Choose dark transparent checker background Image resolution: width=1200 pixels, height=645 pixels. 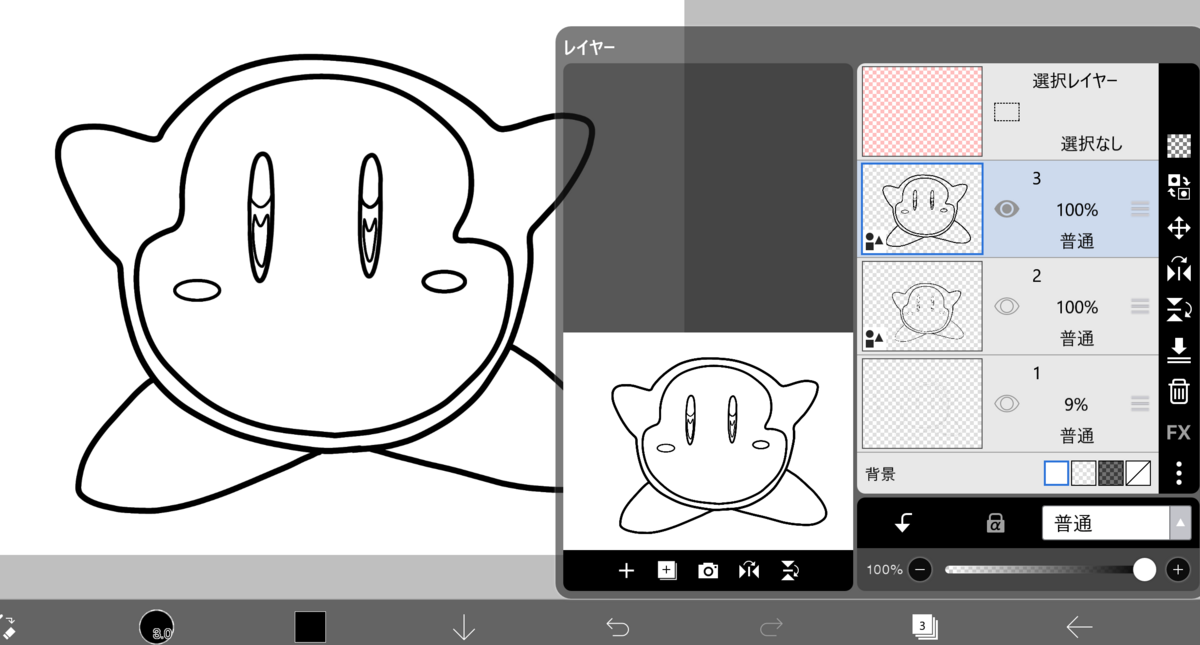point(1111,473)
